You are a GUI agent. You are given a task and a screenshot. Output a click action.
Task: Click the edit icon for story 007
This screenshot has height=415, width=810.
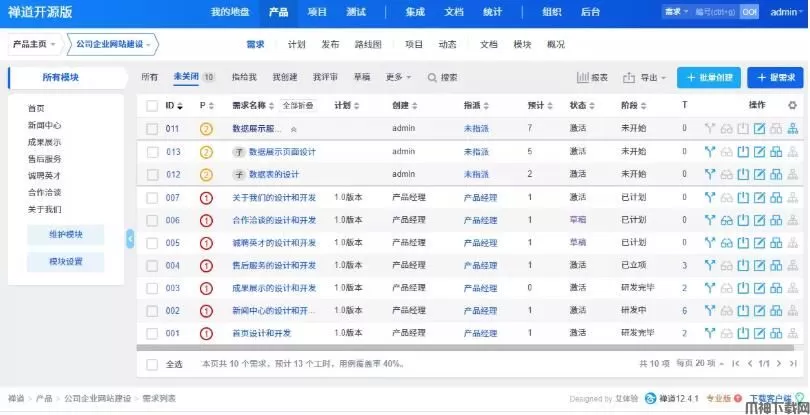pos(759,197)
